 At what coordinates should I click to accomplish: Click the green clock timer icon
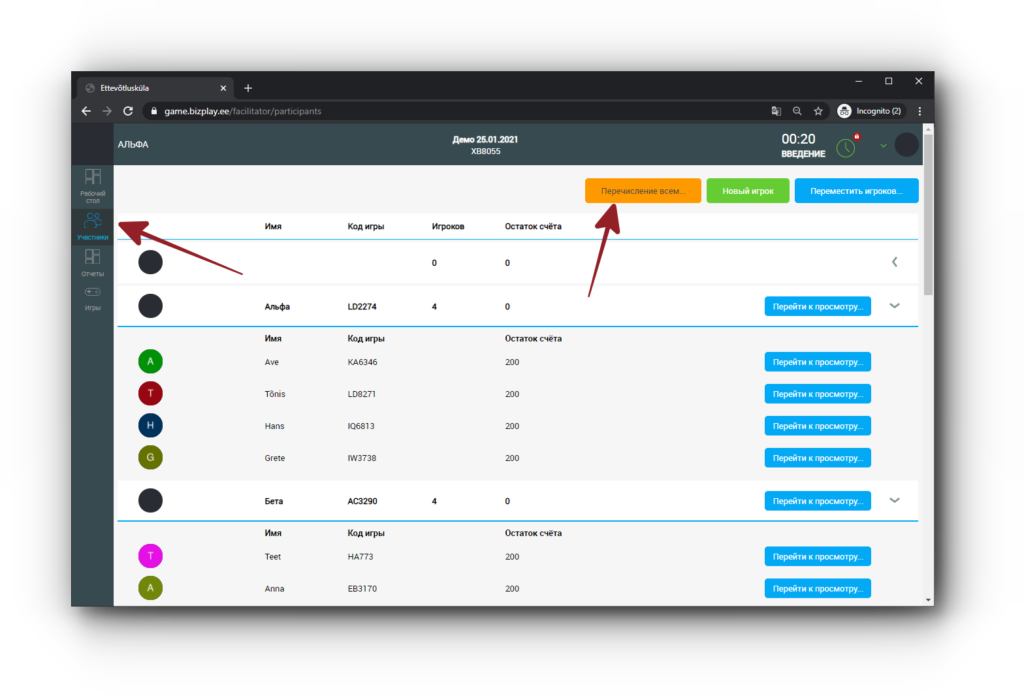tap(846, 147)
